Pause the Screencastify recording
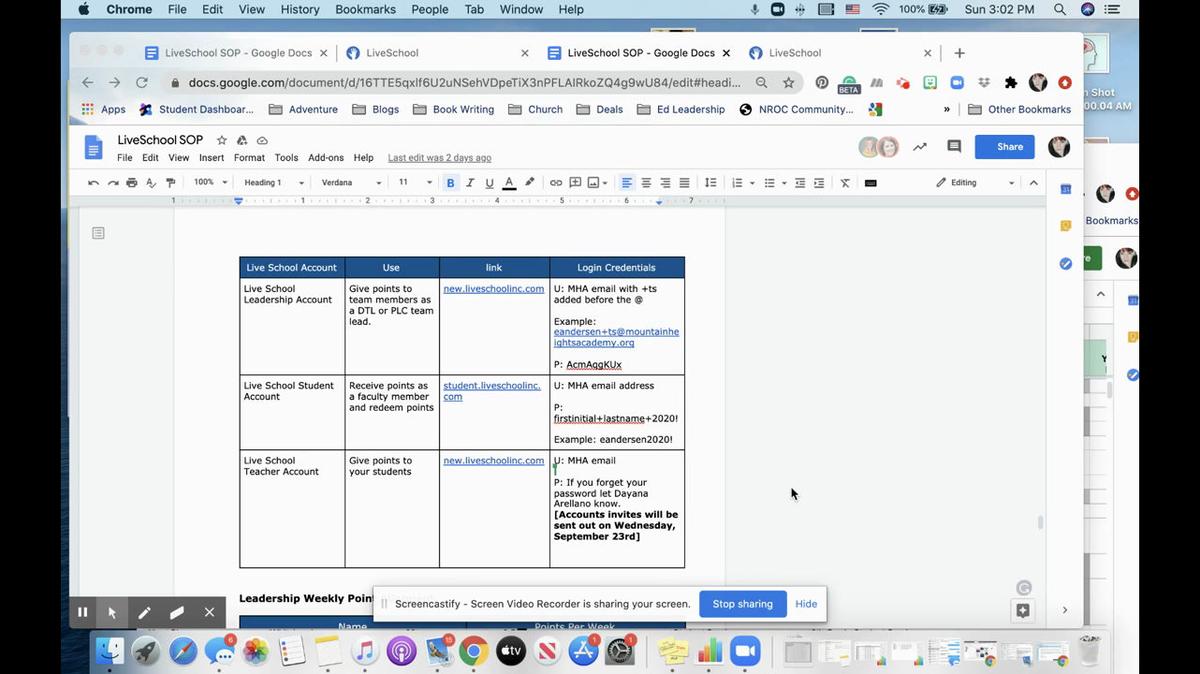Image resolution: width=1200 pixels, height=674 pixels. (x=83, y=612)
